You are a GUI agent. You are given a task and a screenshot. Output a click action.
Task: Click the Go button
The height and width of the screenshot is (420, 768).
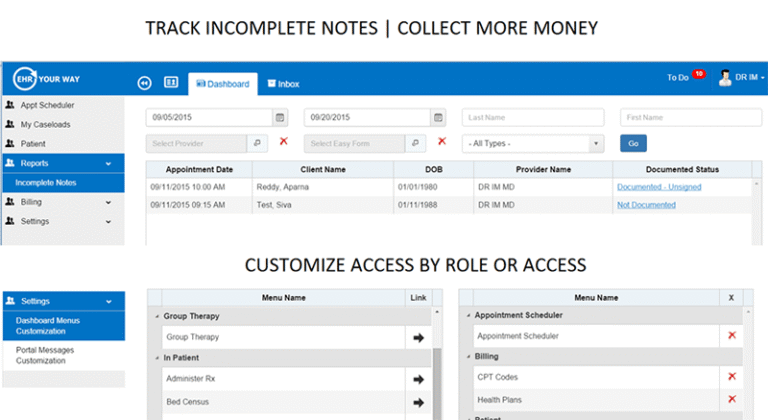[x=633, y=144]
